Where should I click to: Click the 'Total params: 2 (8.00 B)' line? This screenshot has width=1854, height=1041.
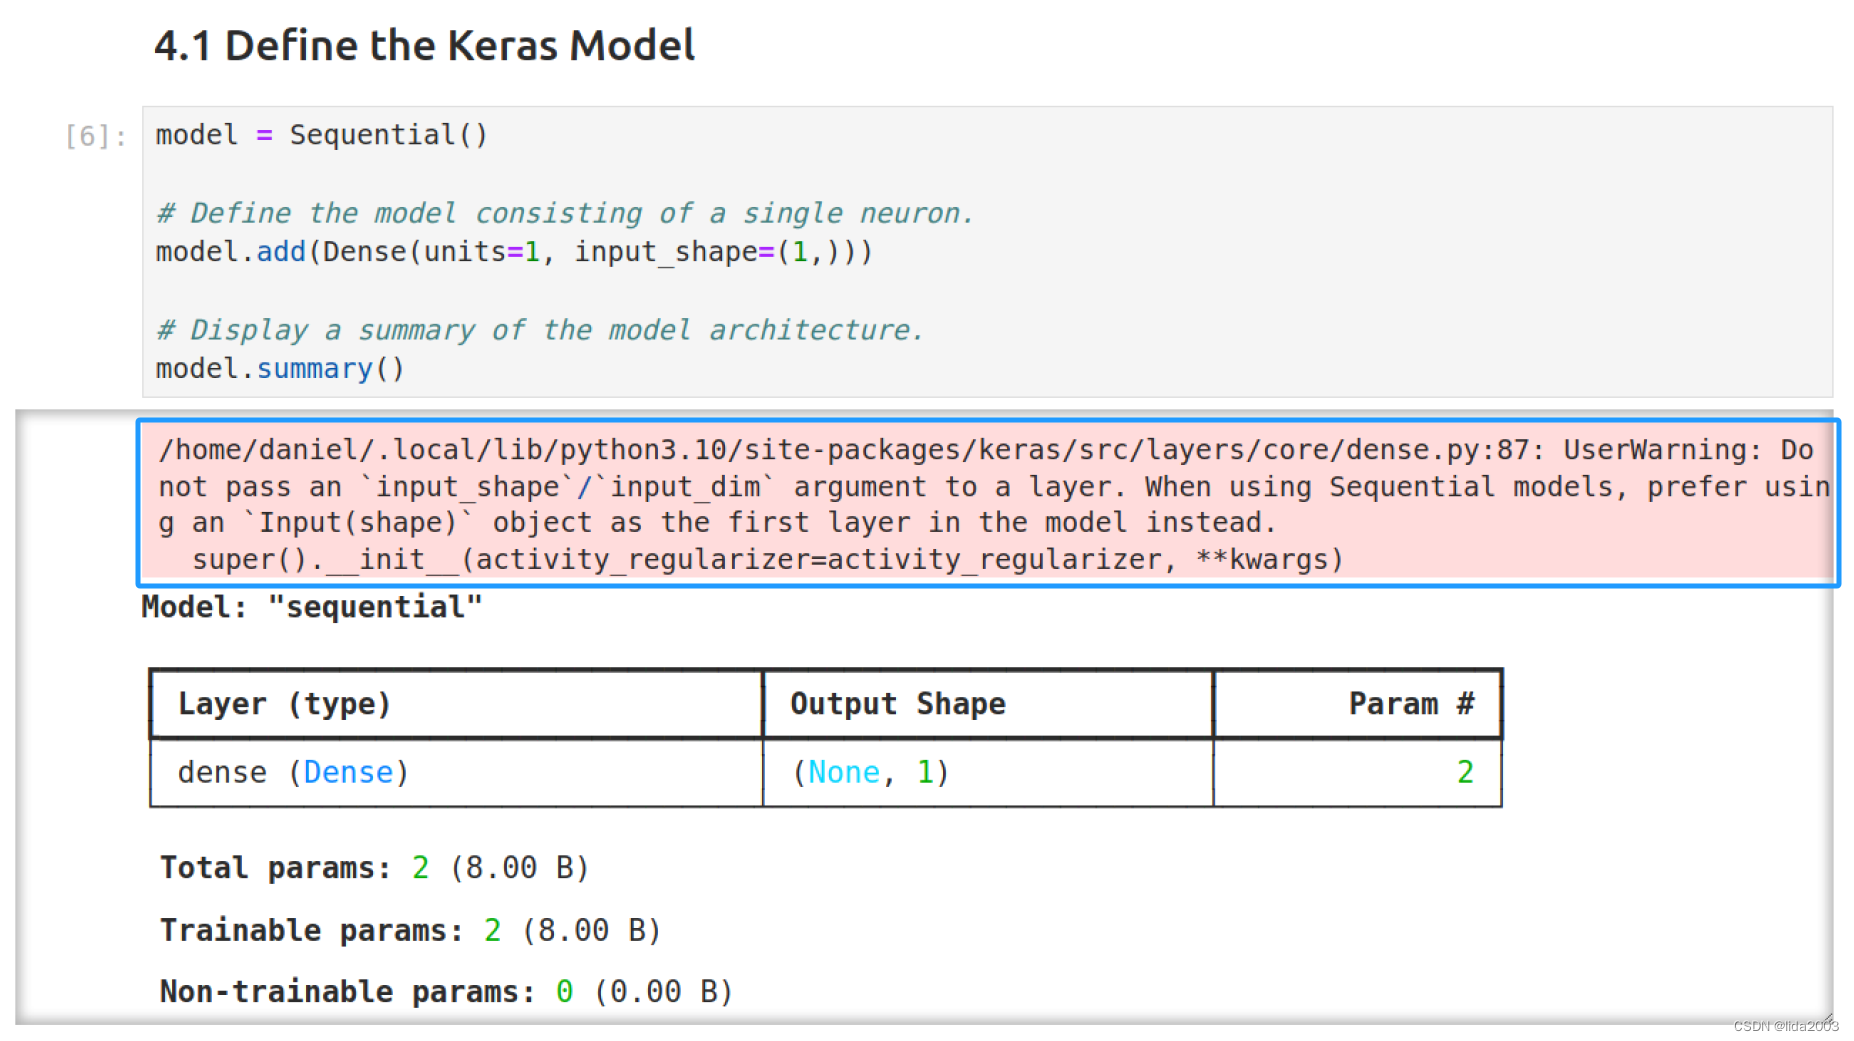point(375,867)
